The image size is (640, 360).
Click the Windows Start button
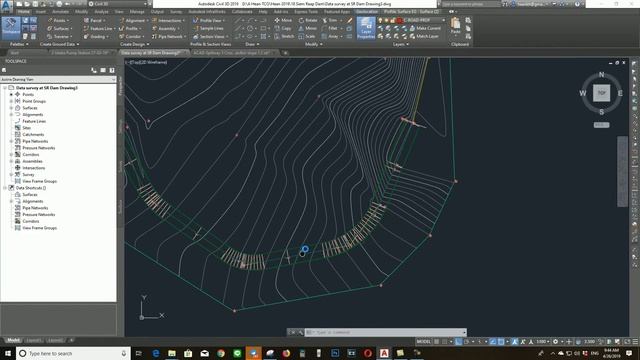click(x=8, y=353)
